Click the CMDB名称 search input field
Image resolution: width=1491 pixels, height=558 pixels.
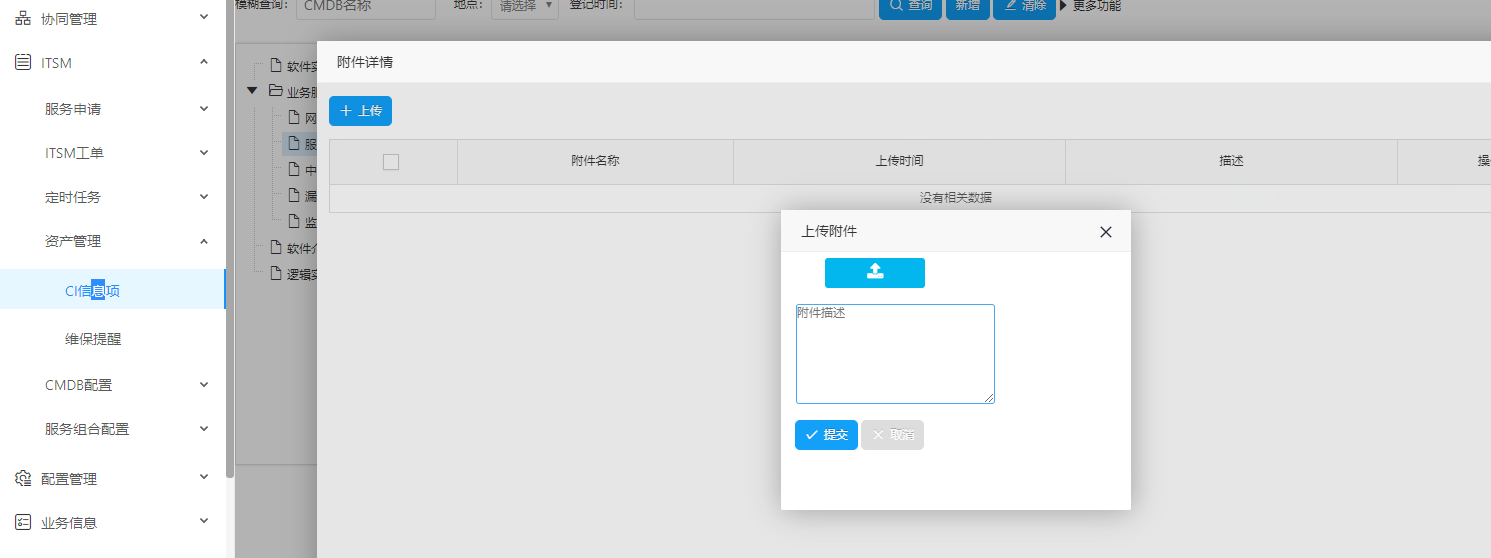click(365, 6)
